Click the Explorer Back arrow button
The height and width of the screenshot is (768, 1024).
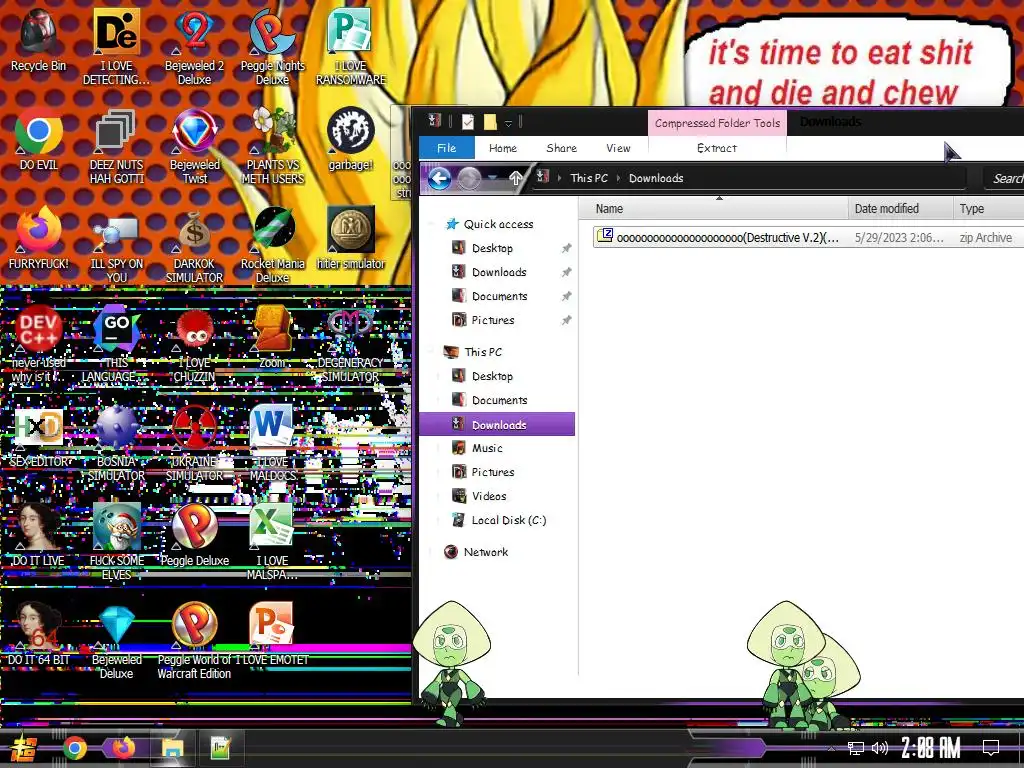pos(439,178)
